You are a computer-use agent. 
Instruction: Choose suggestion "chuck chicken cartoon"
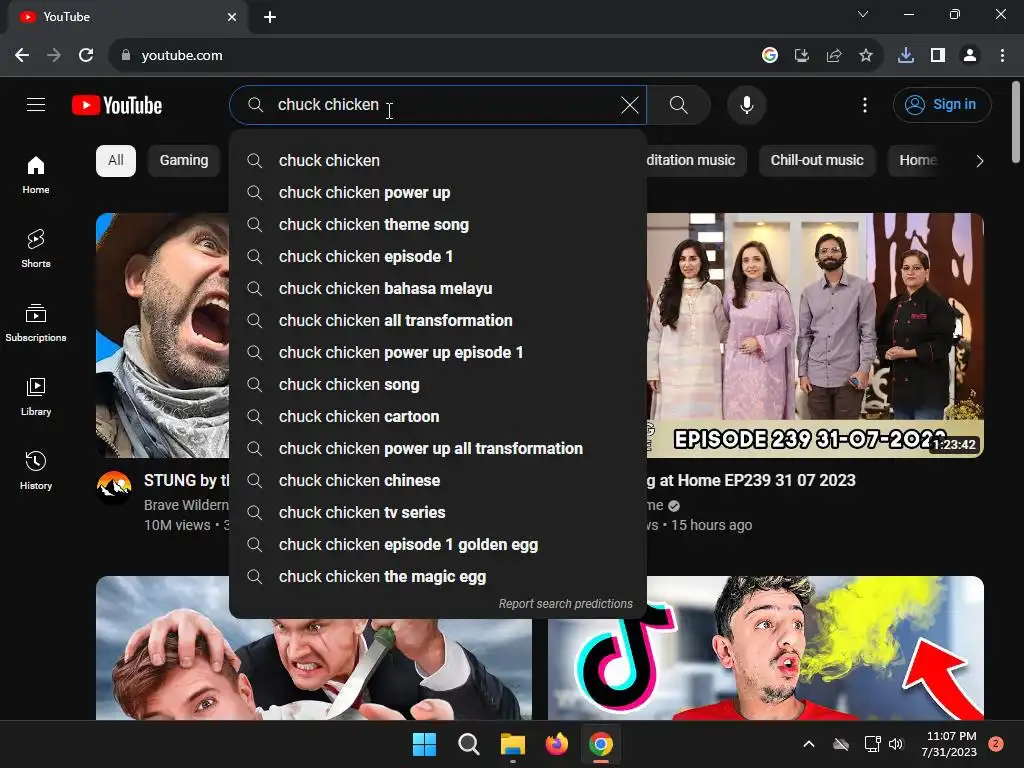point(438,417)
